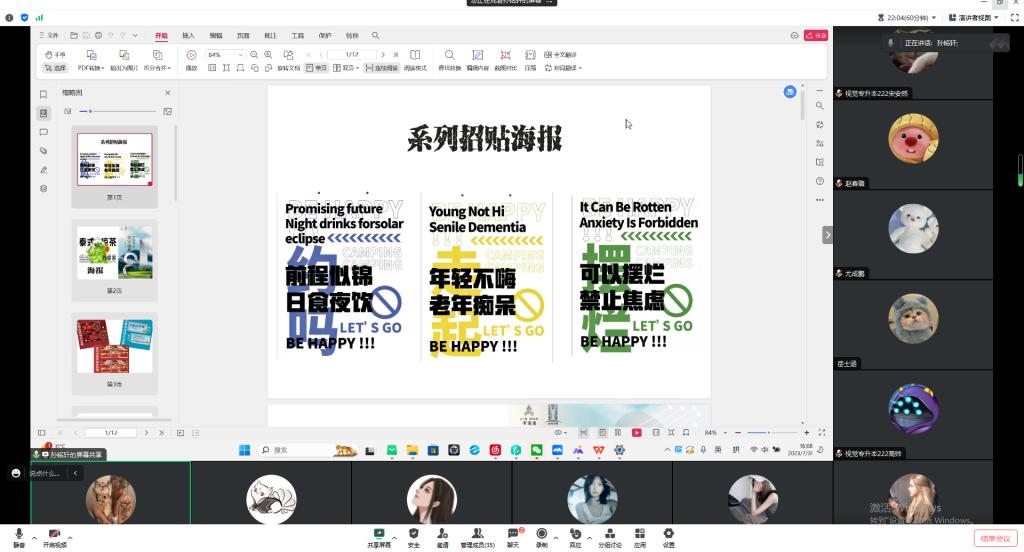Image resolution: width=1024 pixels, height=552 pixels.
Task: Expand the 拆分合并 dropdown in toolbar
Action: (157, 68)
